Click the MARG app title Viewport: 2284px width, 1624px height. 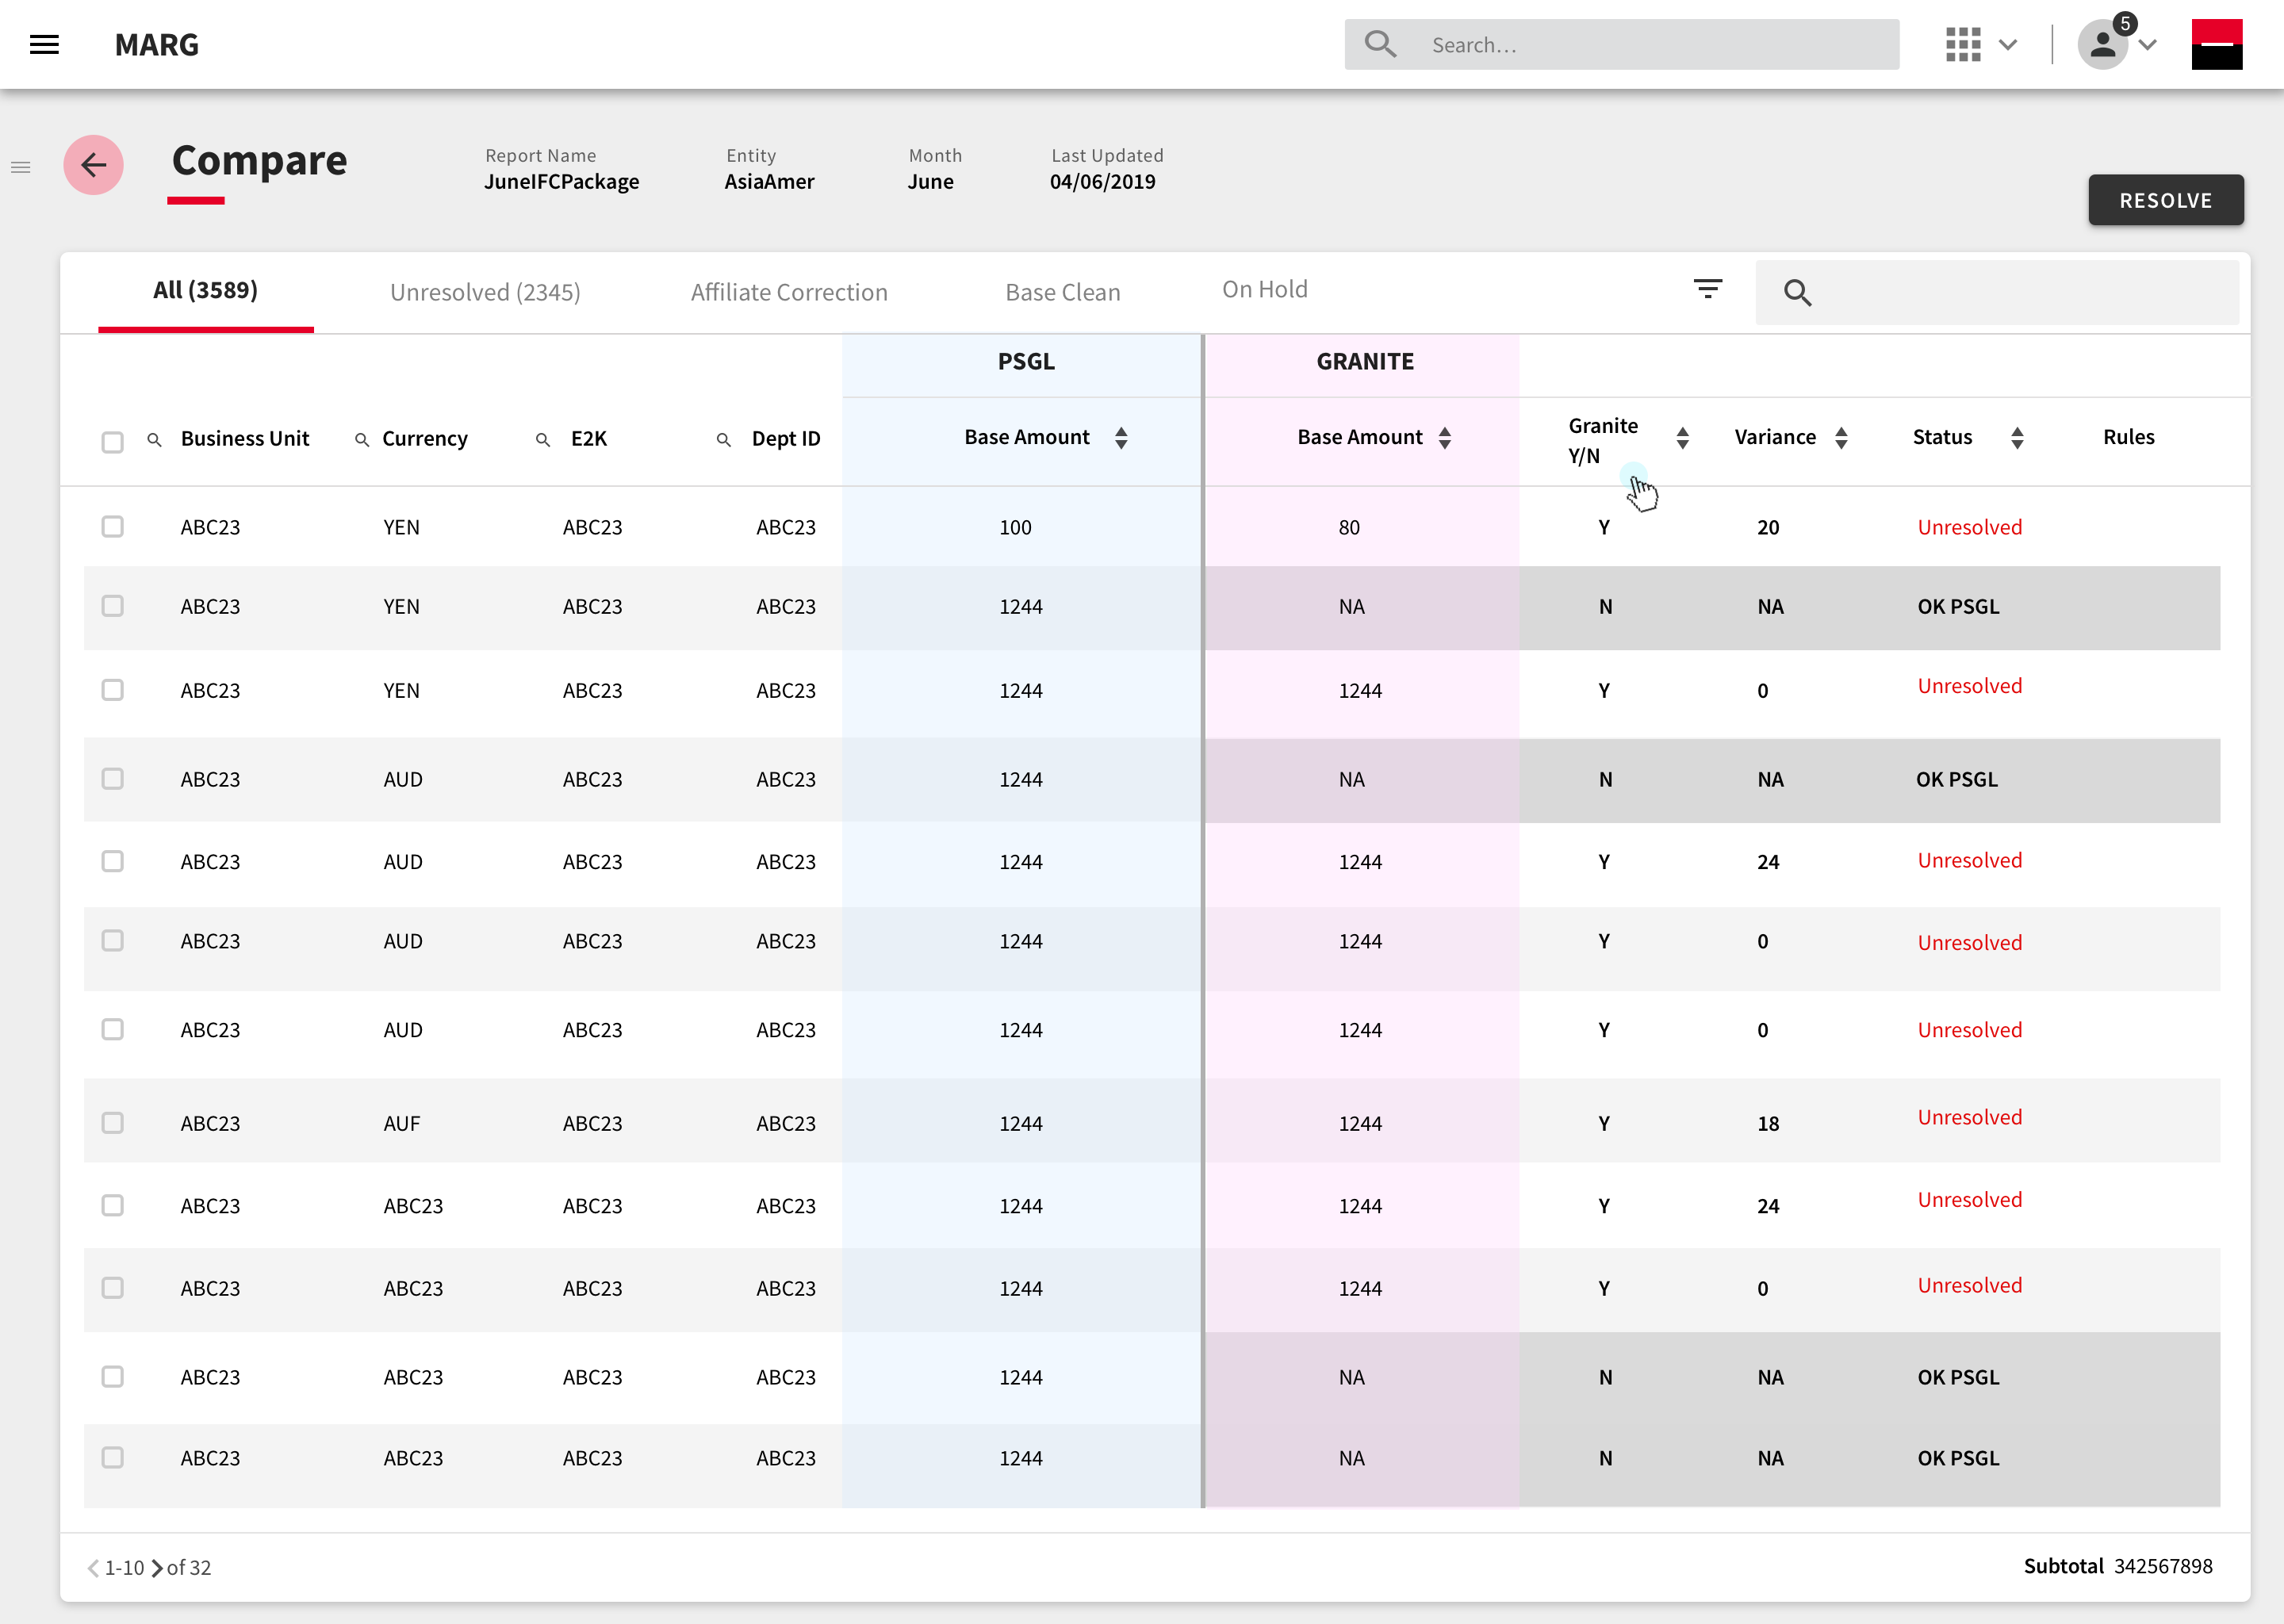[x=156, y=44]
